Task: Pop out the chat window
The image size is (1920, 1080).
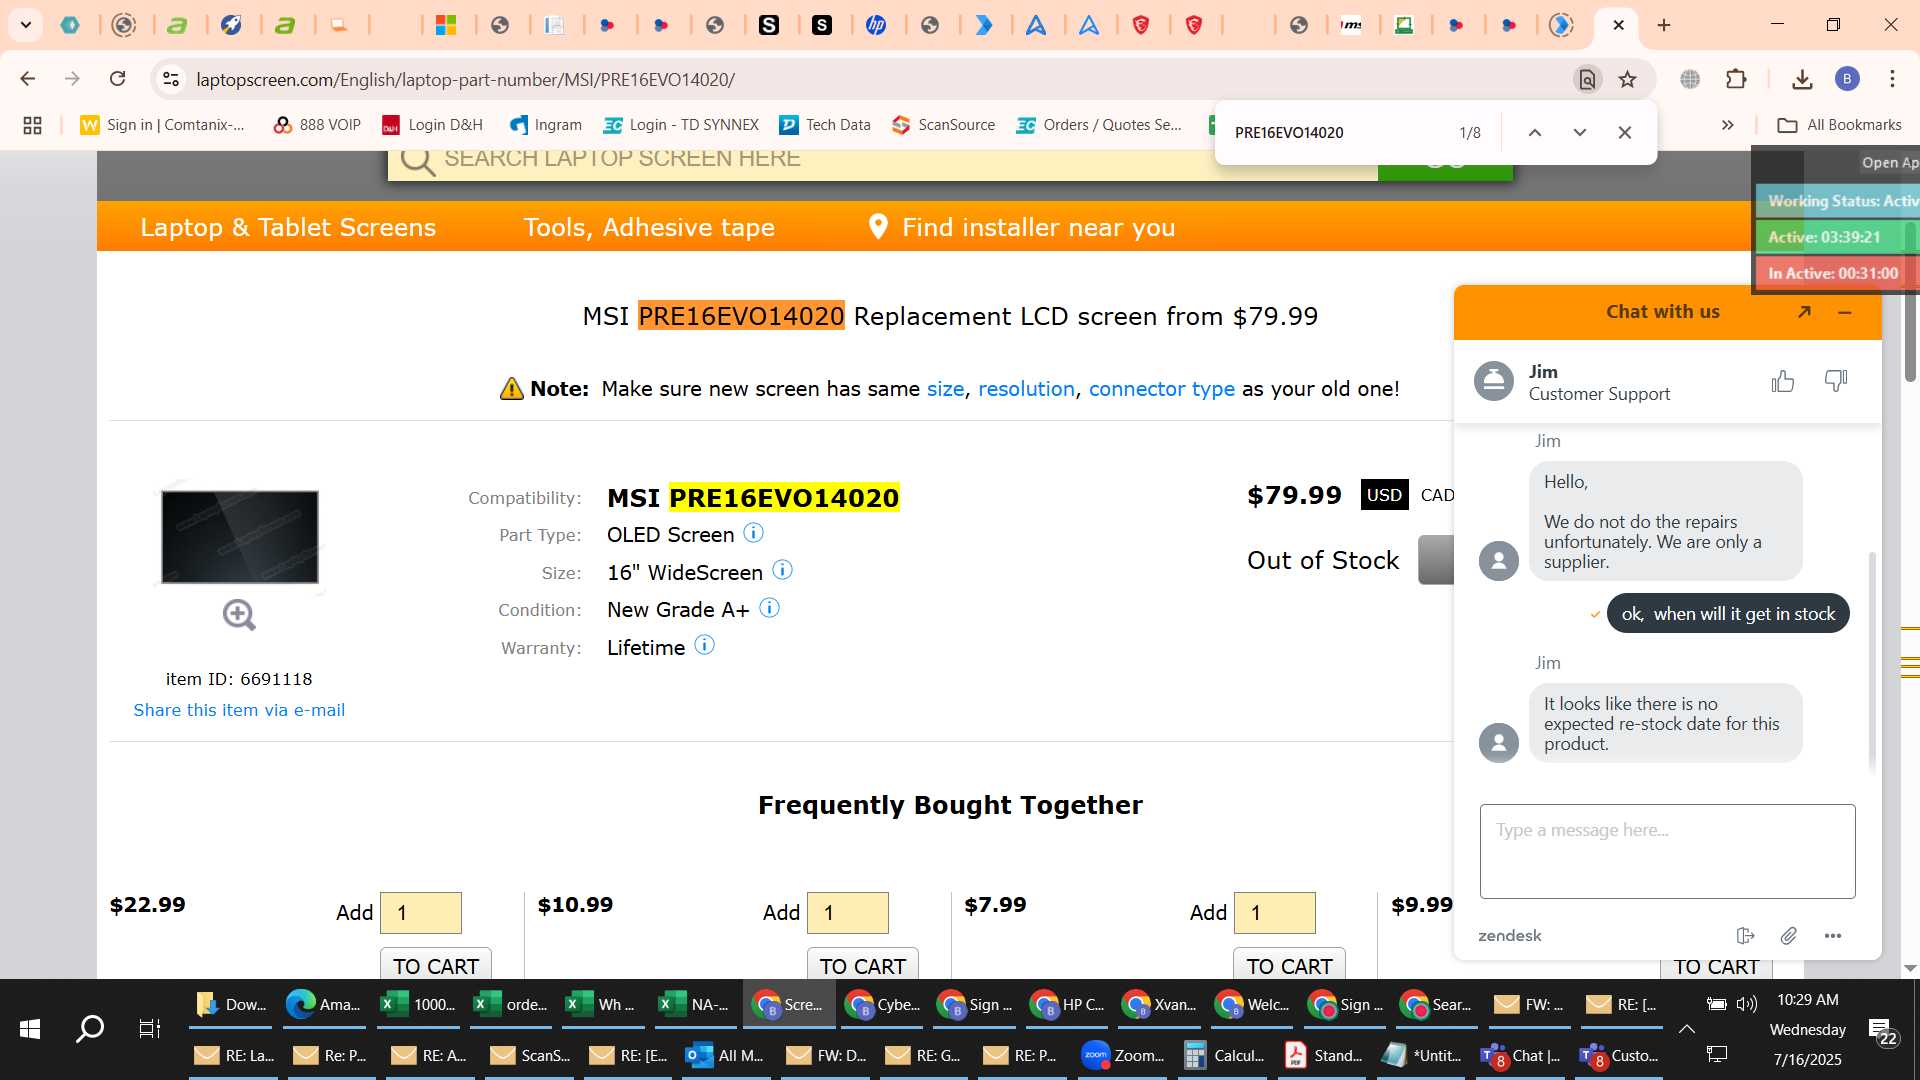Action: [1804, 312]
